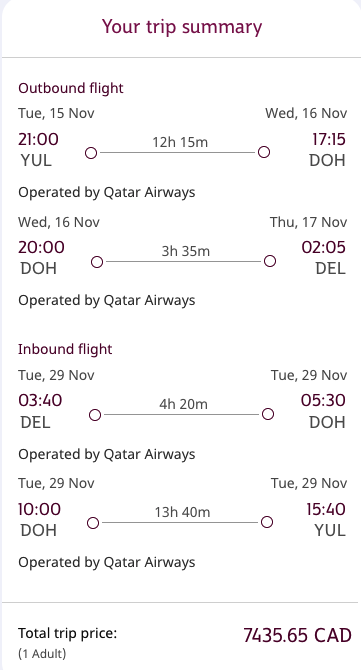Click the YUL departure circle marker
The image size is (361, 670).
point(91,153)
